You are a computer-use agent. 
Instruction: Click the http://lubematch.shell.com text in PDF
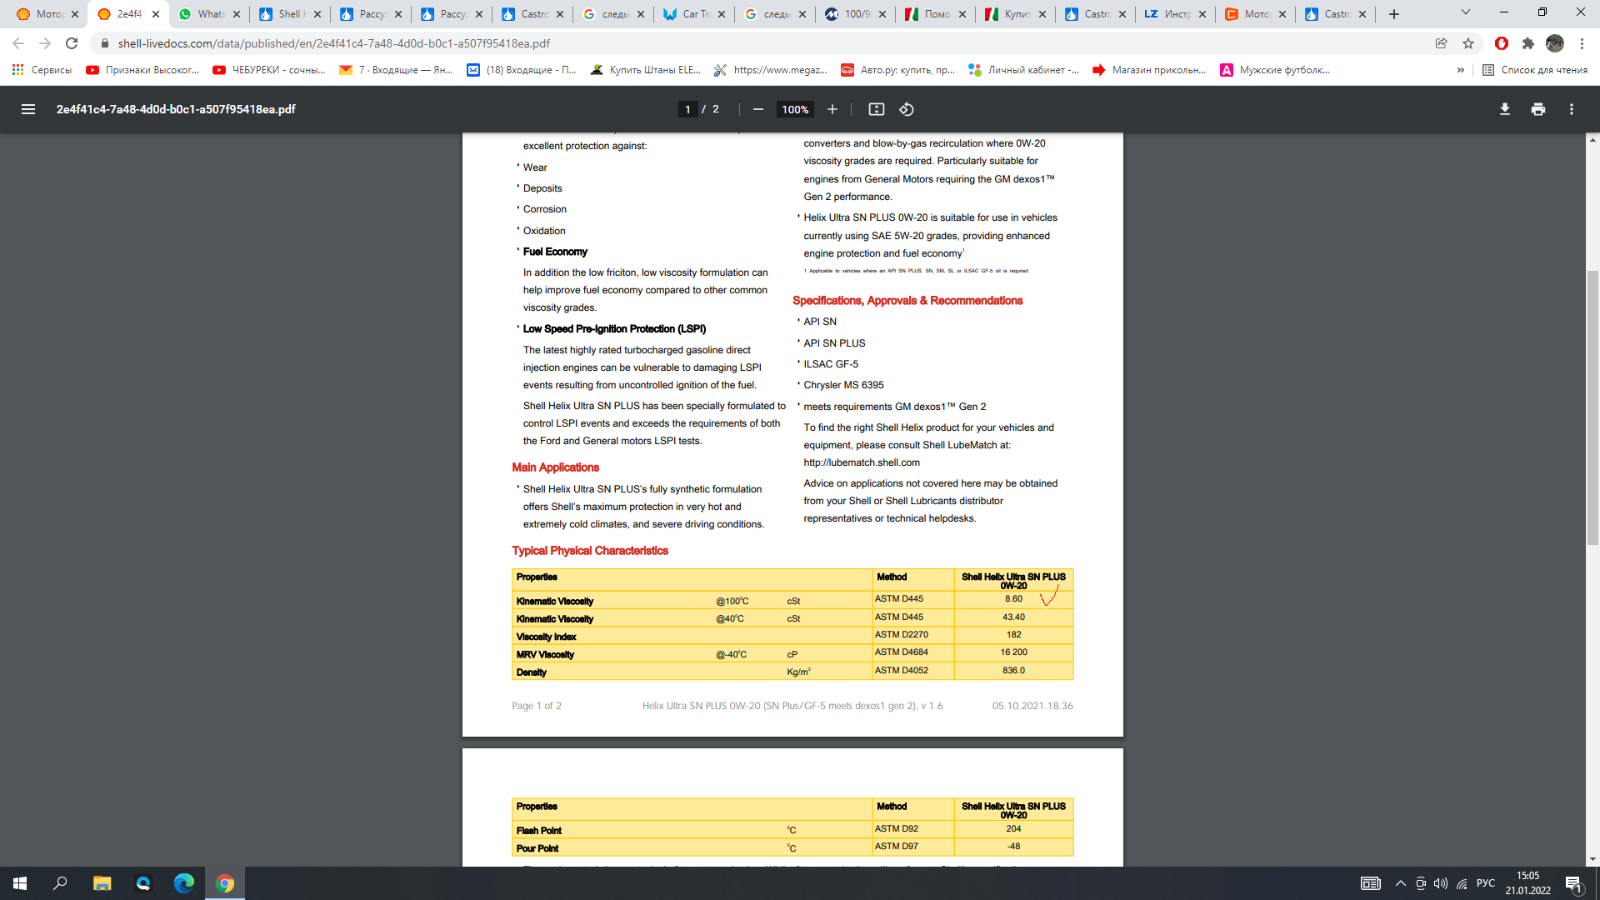click(861, 462)
